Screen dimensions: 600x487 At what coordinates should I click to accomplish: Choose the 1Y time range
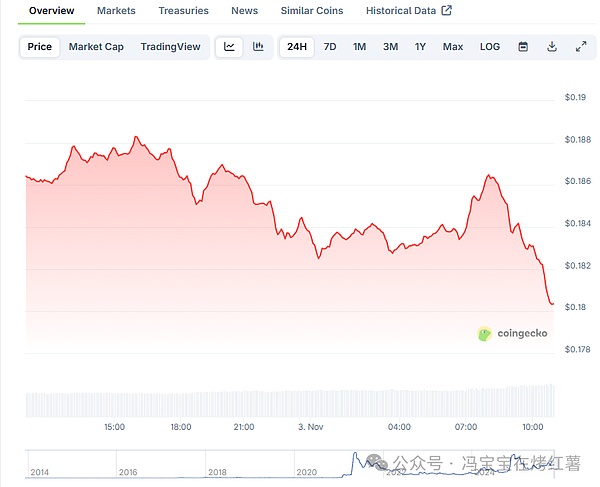coord(420,47)
